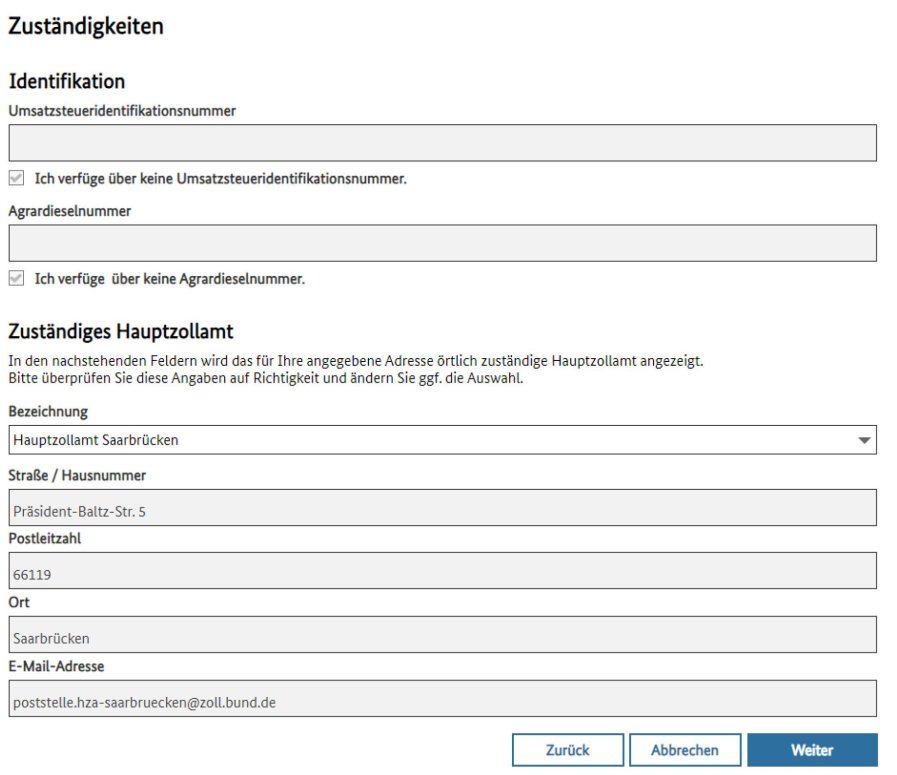Proceed by pressing the Weiter button
This screenshot has width=897, height=775.
811,750
